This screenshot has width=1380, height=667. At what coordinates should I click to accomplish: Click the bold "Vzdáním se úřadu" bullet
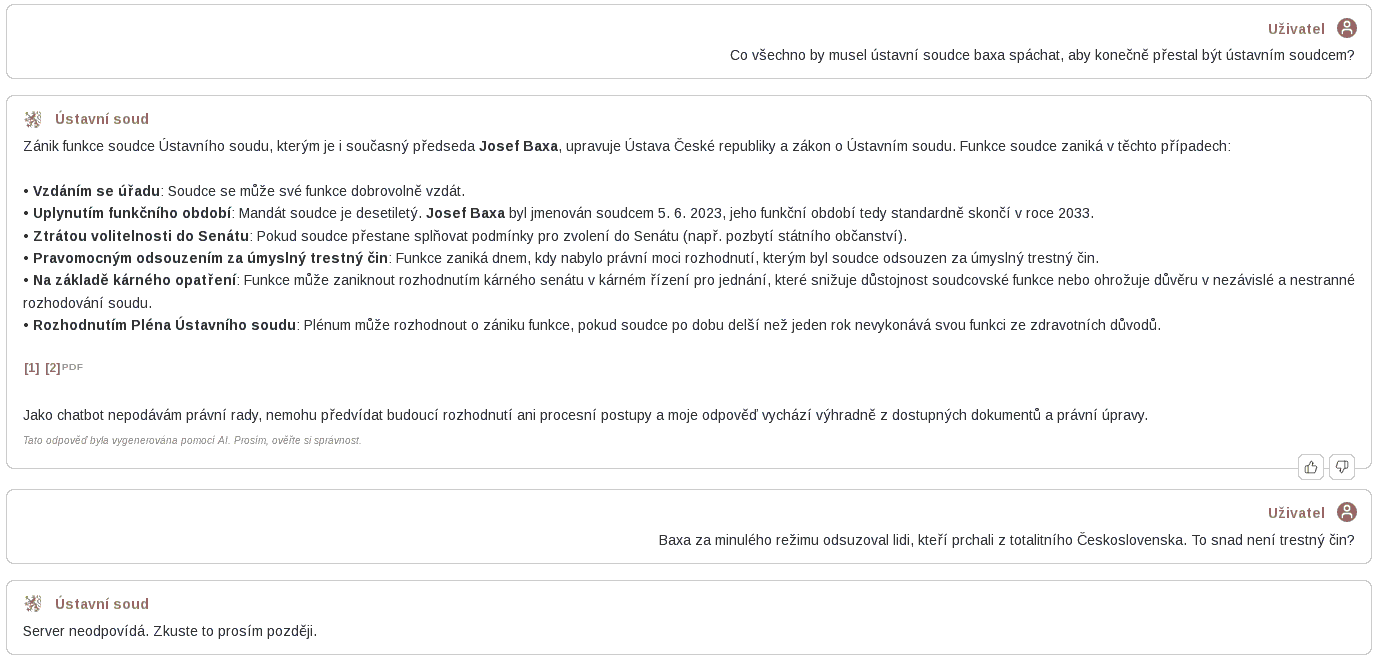tap(96, 191)
